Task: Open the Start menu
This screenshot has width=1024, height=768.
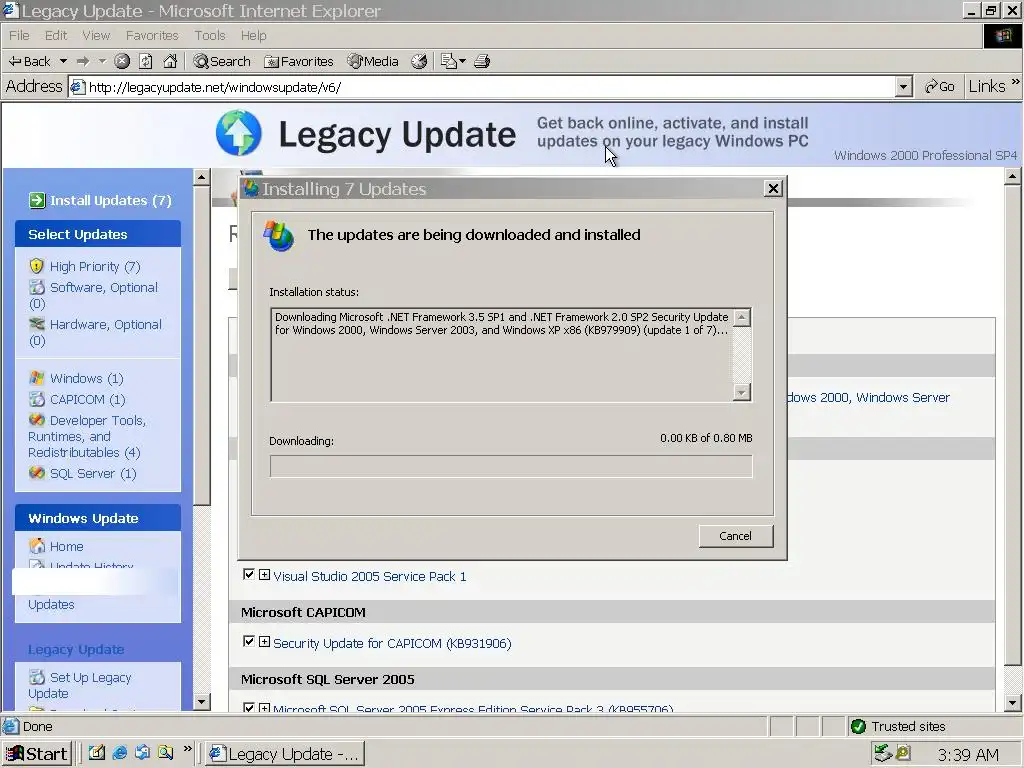Action: [x=37, y=754]
